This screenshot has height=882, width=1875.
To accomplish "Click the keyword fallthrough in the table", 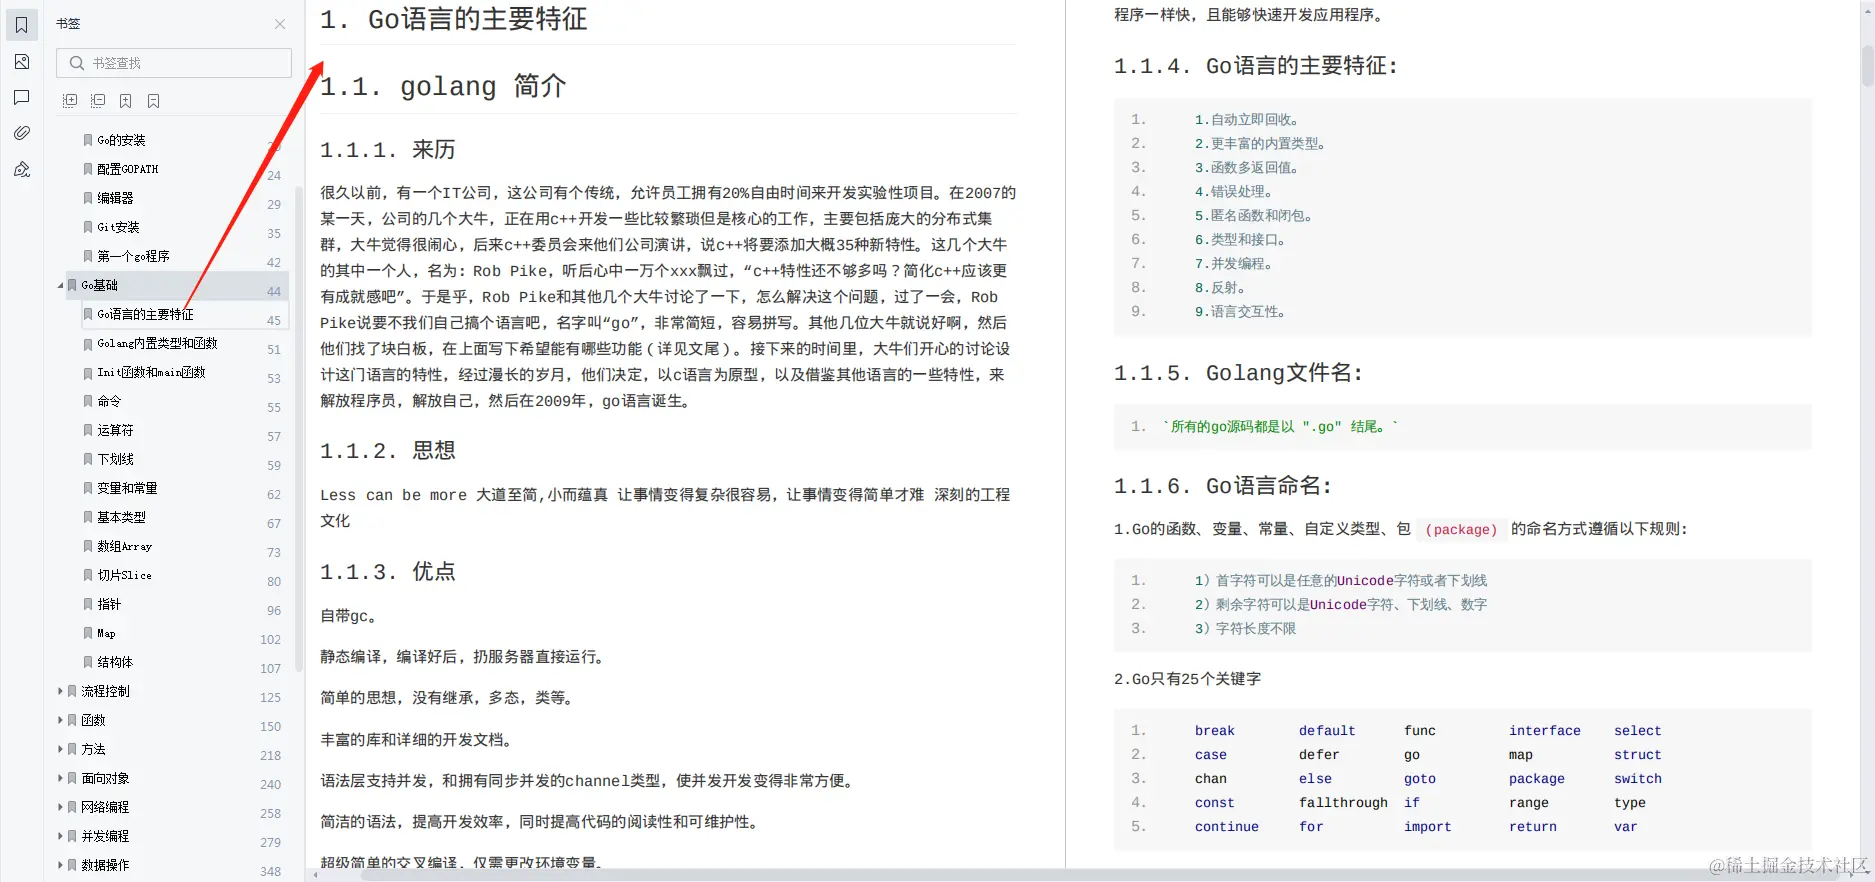I will 1343,803.
